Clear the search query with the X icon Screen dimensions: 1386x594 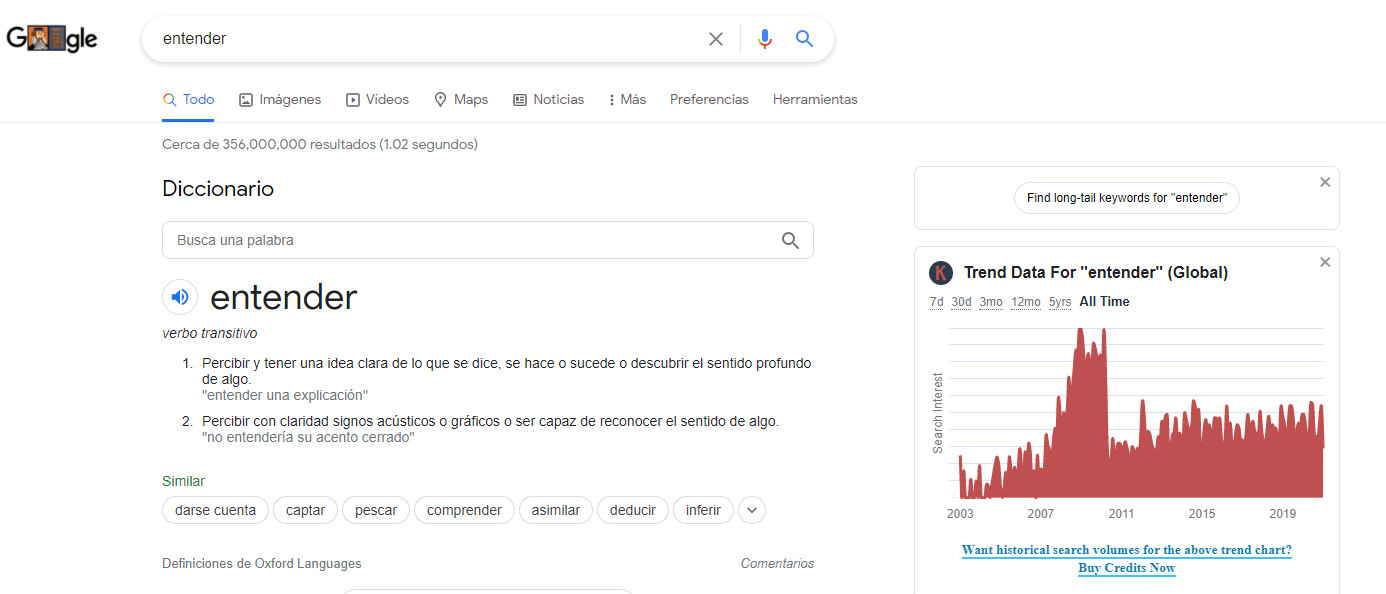click(716, 38)
